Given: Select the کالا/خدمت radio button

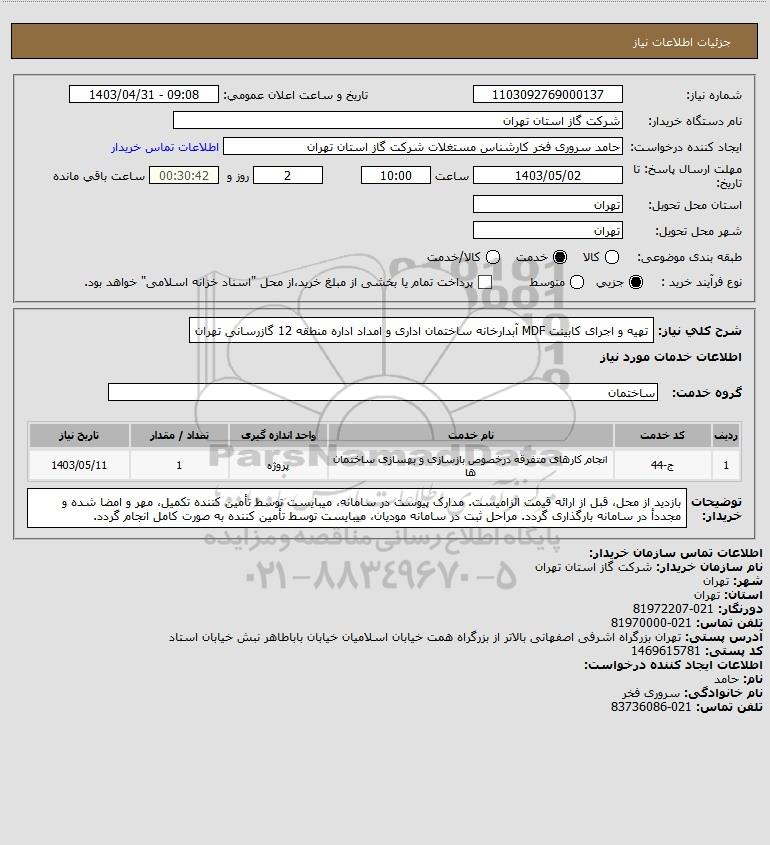Looking at the screenshot, I should pyautogui.click(x=493, y=258).
